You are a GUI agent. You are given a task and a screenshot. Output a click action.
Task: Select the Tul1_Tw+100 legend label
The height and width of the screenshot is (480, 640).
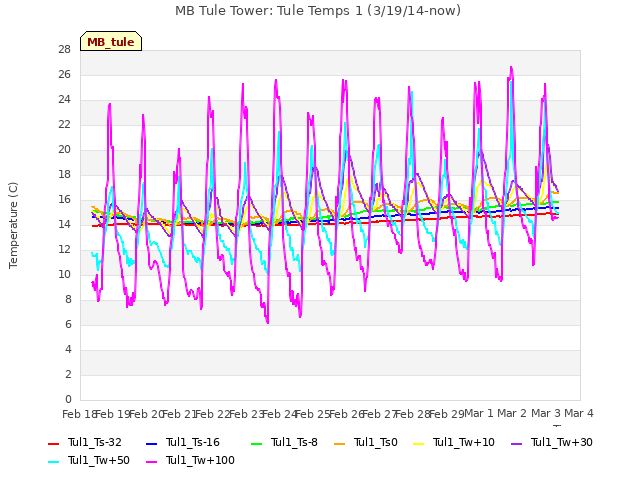point(200,460)
